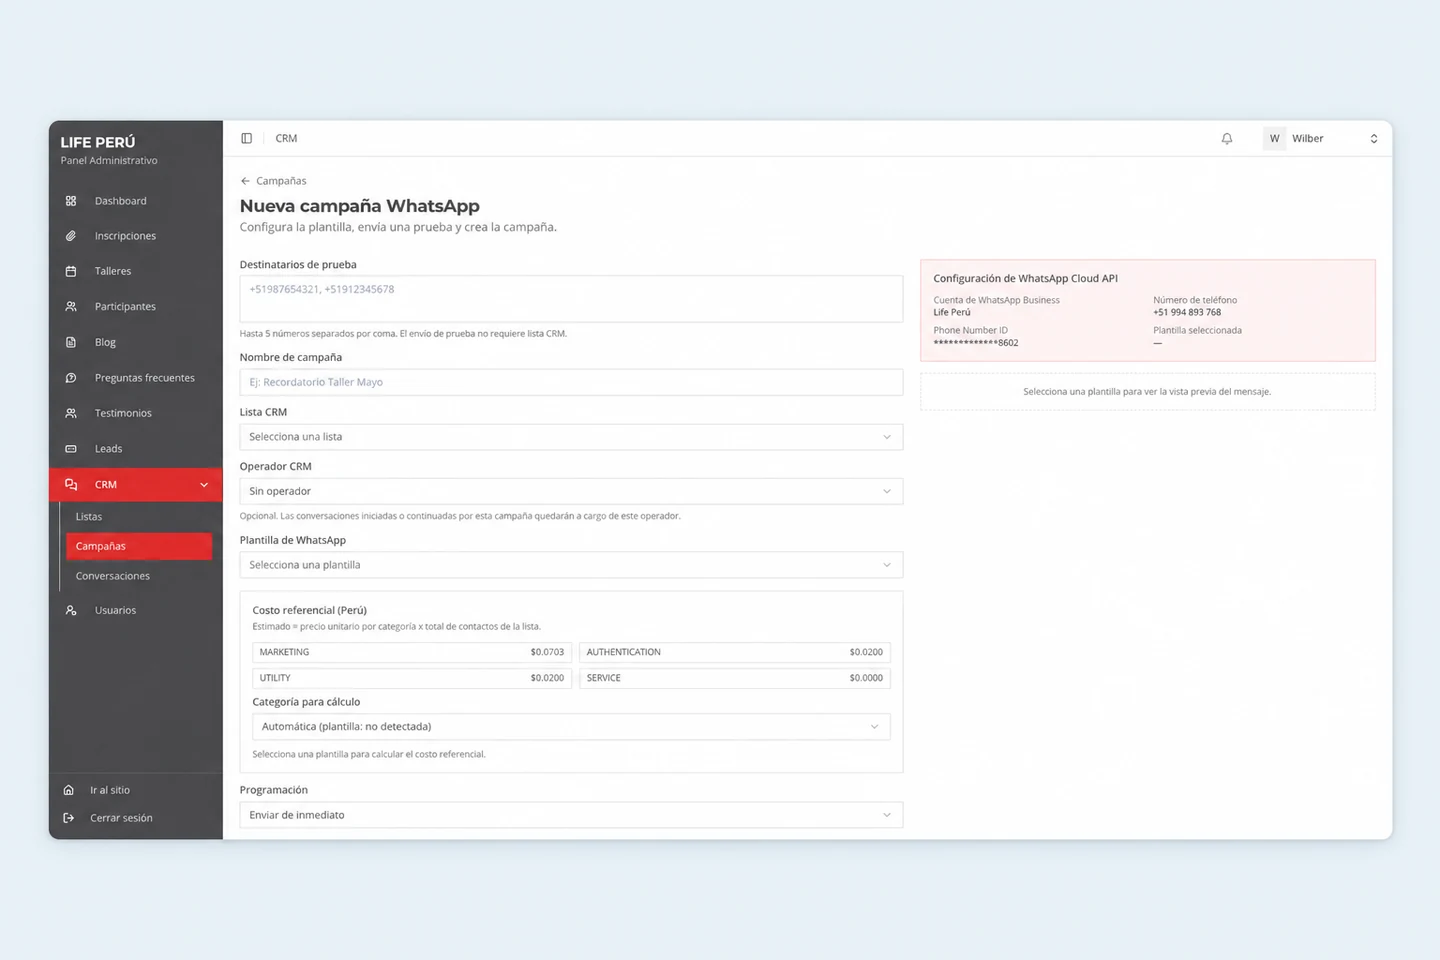Click the Talleres calendar icon

[x=71, y=271]
